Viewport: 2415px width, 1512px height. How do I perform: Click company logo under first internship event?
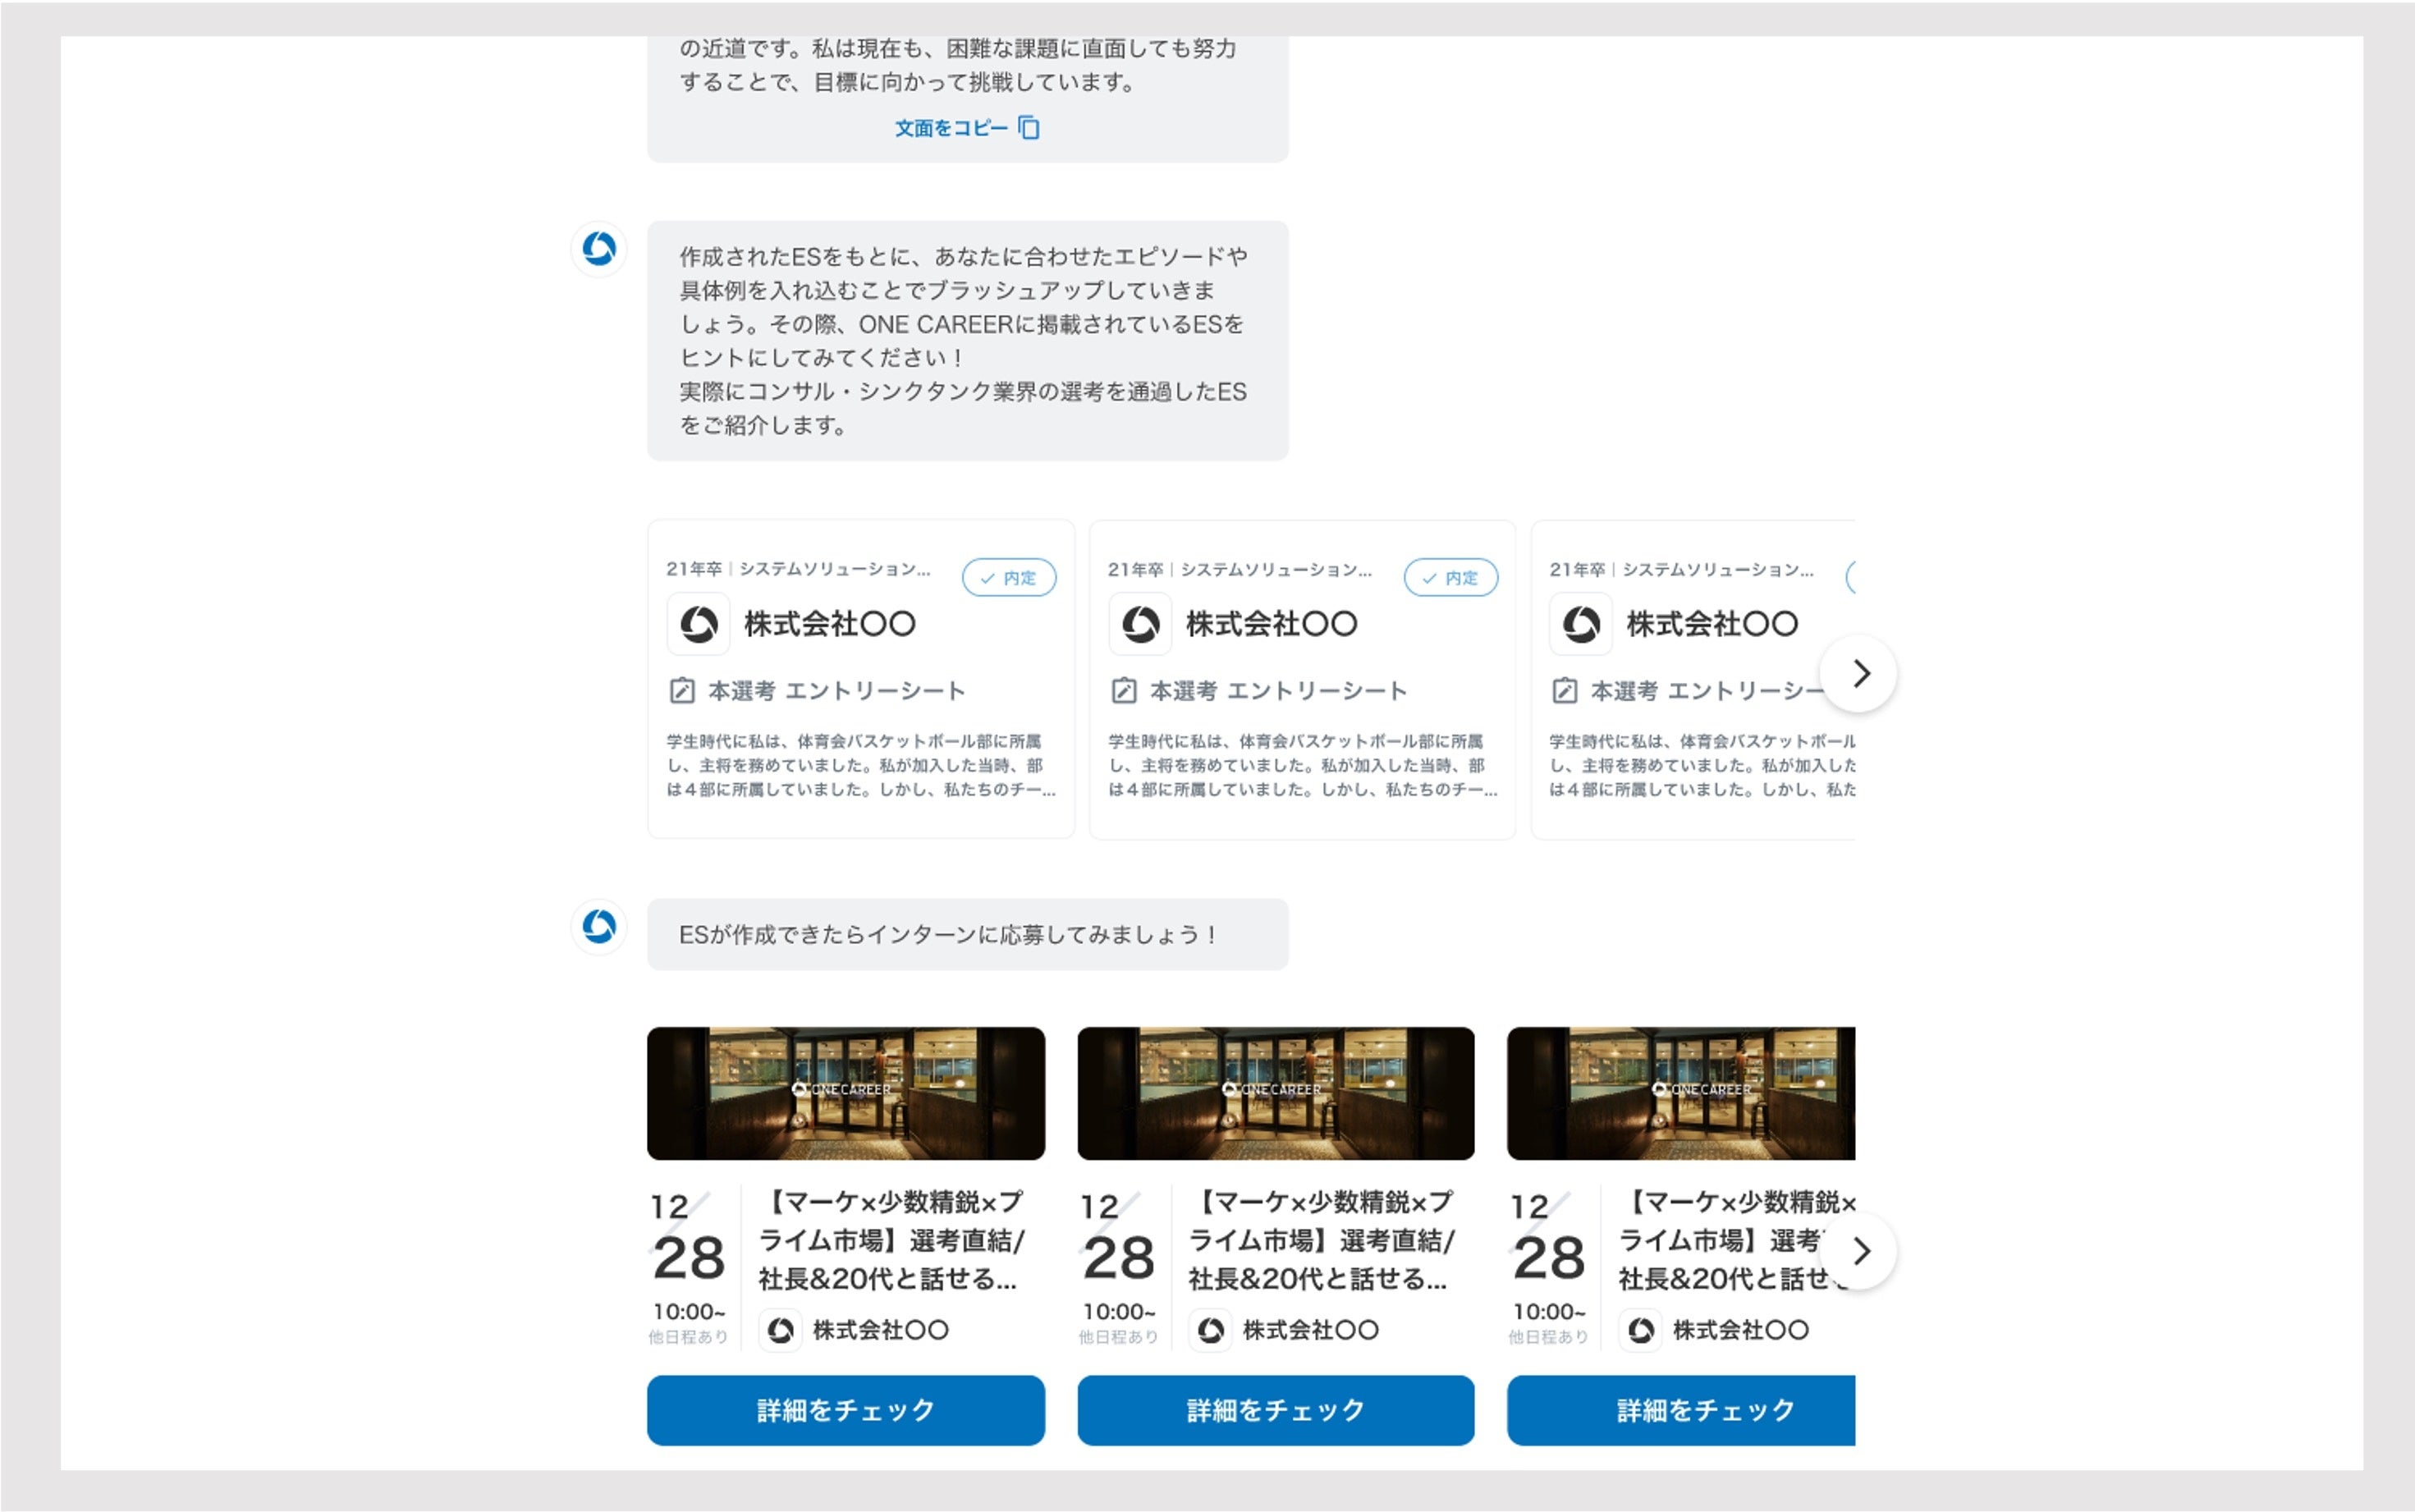click(x=781, y=1330)
